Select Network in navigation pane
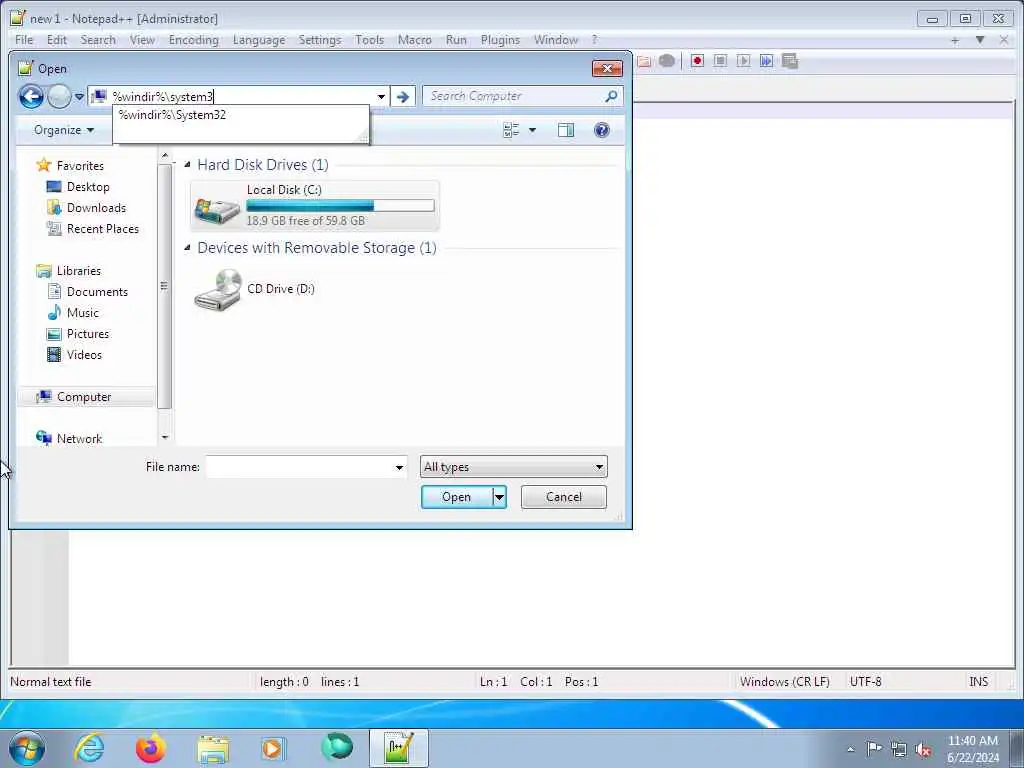The height and width of the screenshot is (768, 1024). coord(79,439)
